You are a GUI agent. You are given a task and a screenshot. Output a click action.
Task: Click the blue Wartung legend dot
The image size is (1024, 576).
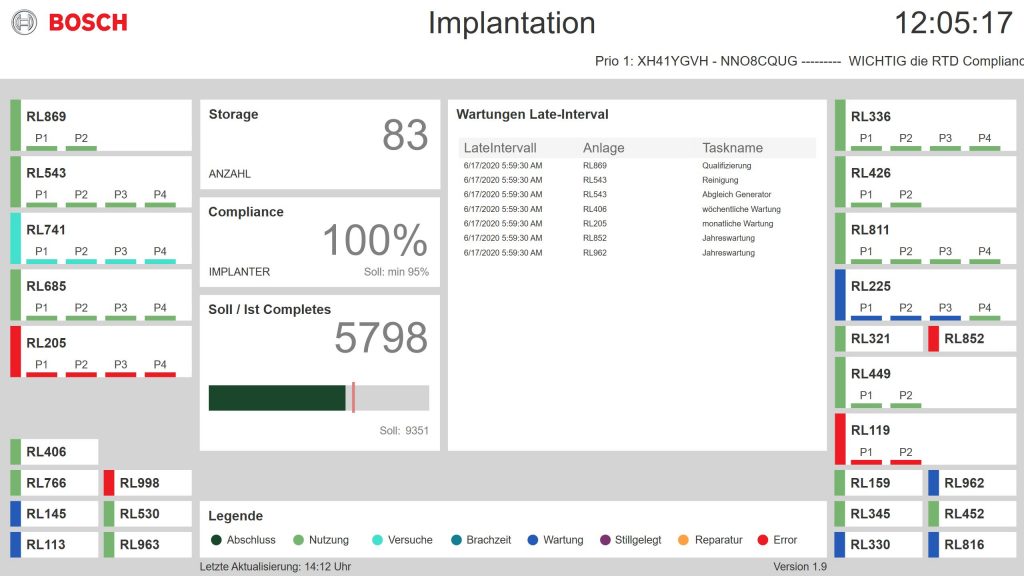pyautogui.click(x=533, y=540)
